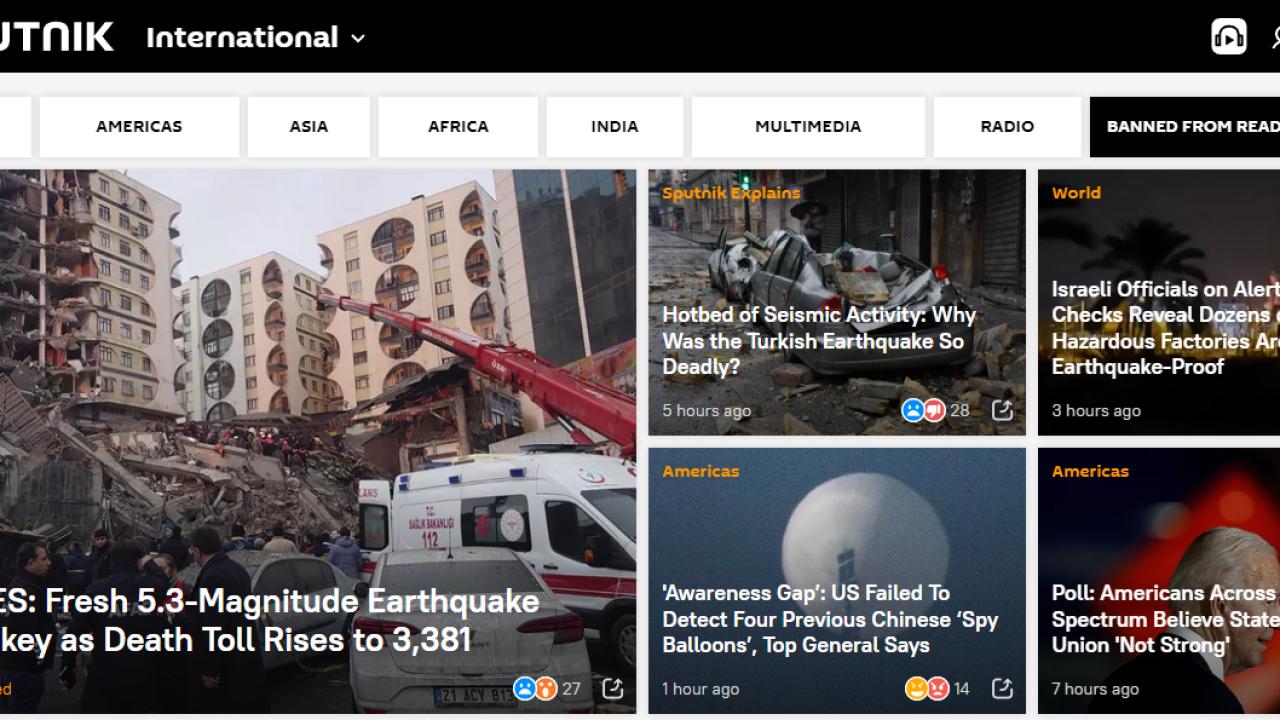This screenshot has width=1280, height=720.
Task: Open 'Awareness Gap' spy balloons headline
Action: pyautogui.click(x=830, y=619)
